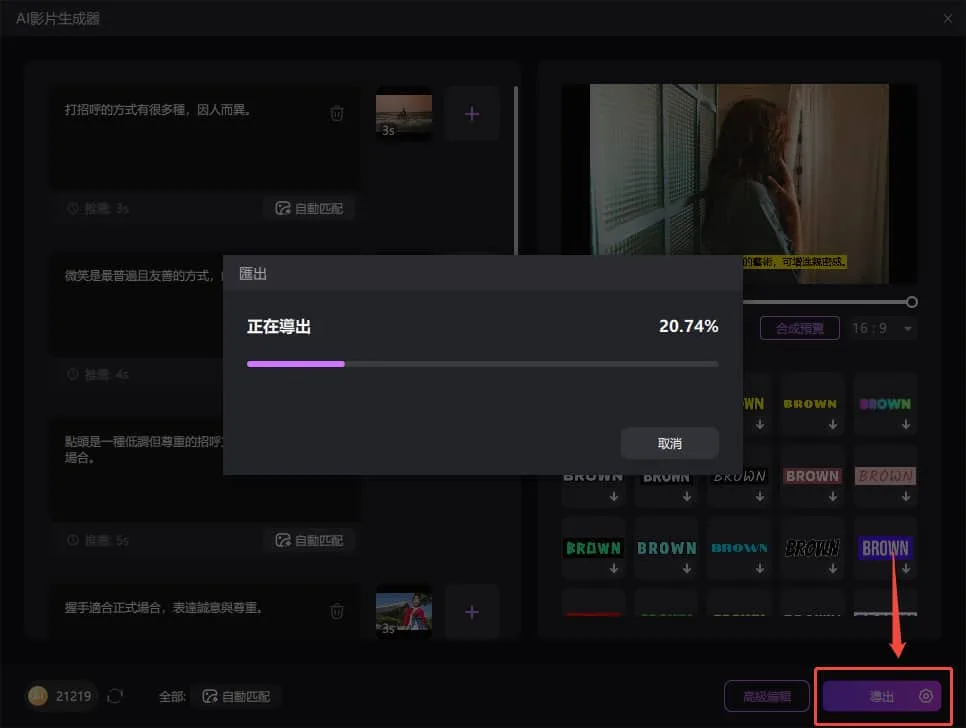Download the purple BROWN text style
This screenshot has width=966, height=728.
pos(885,548)
